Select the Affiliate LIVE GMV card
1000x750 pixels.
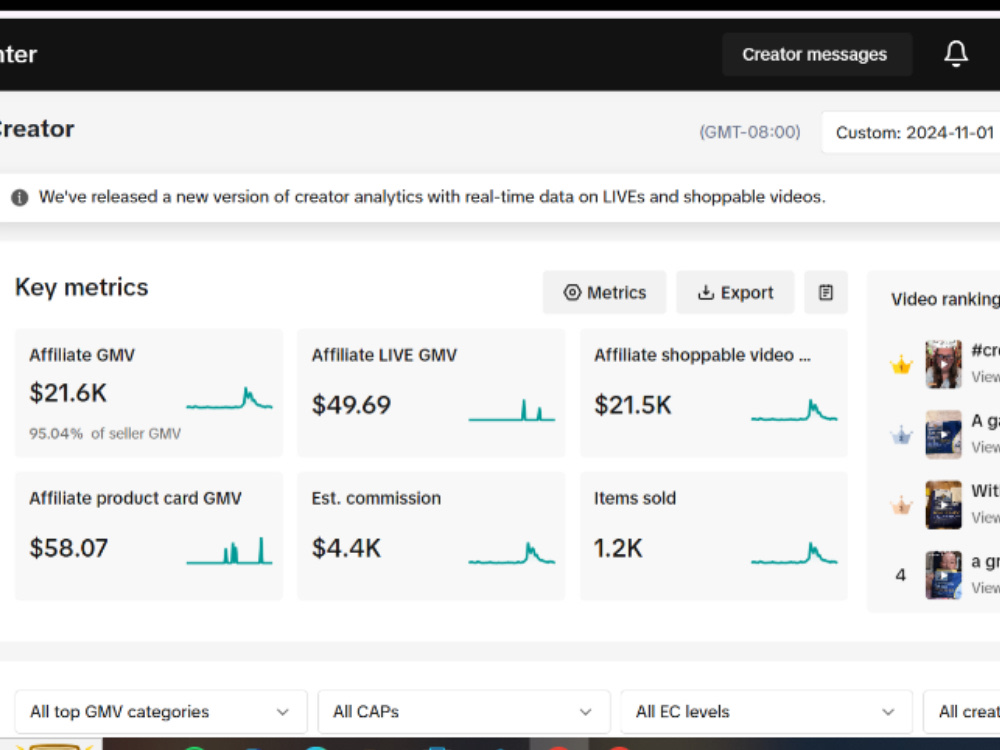(x=431, y=393)
